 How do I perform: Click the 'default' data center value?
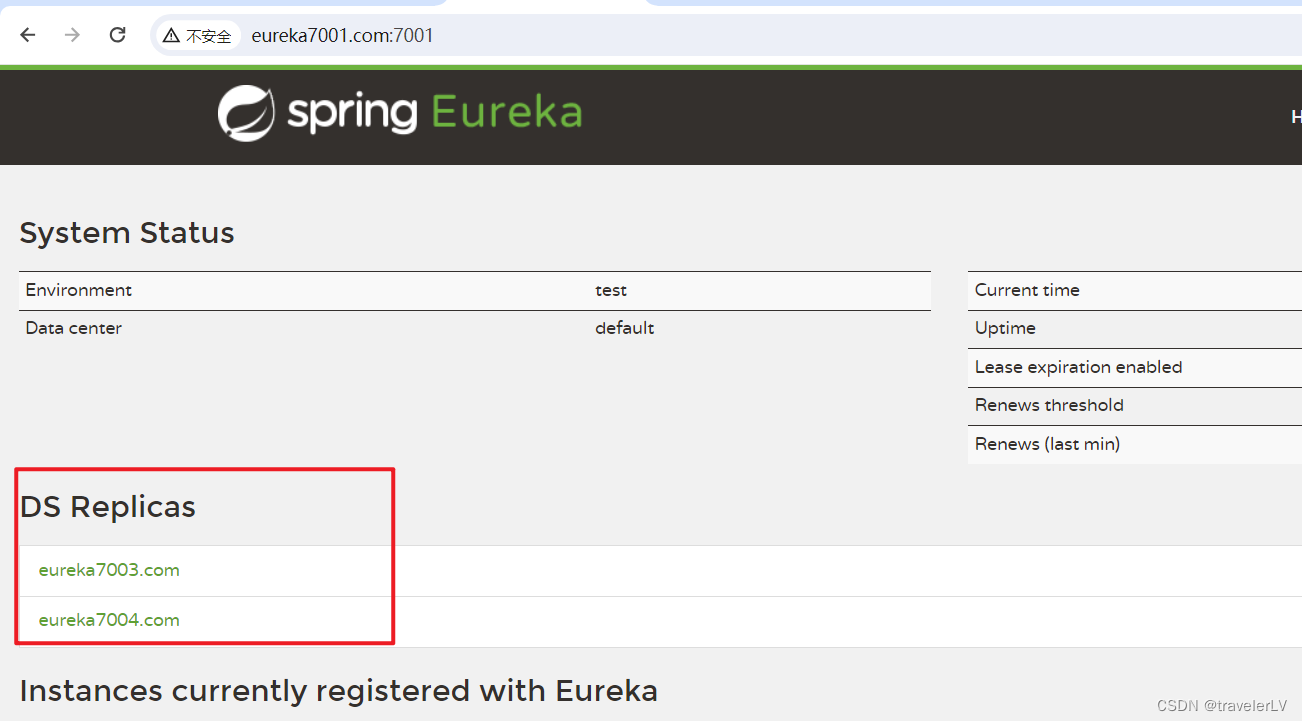click(x=625, y=328)
